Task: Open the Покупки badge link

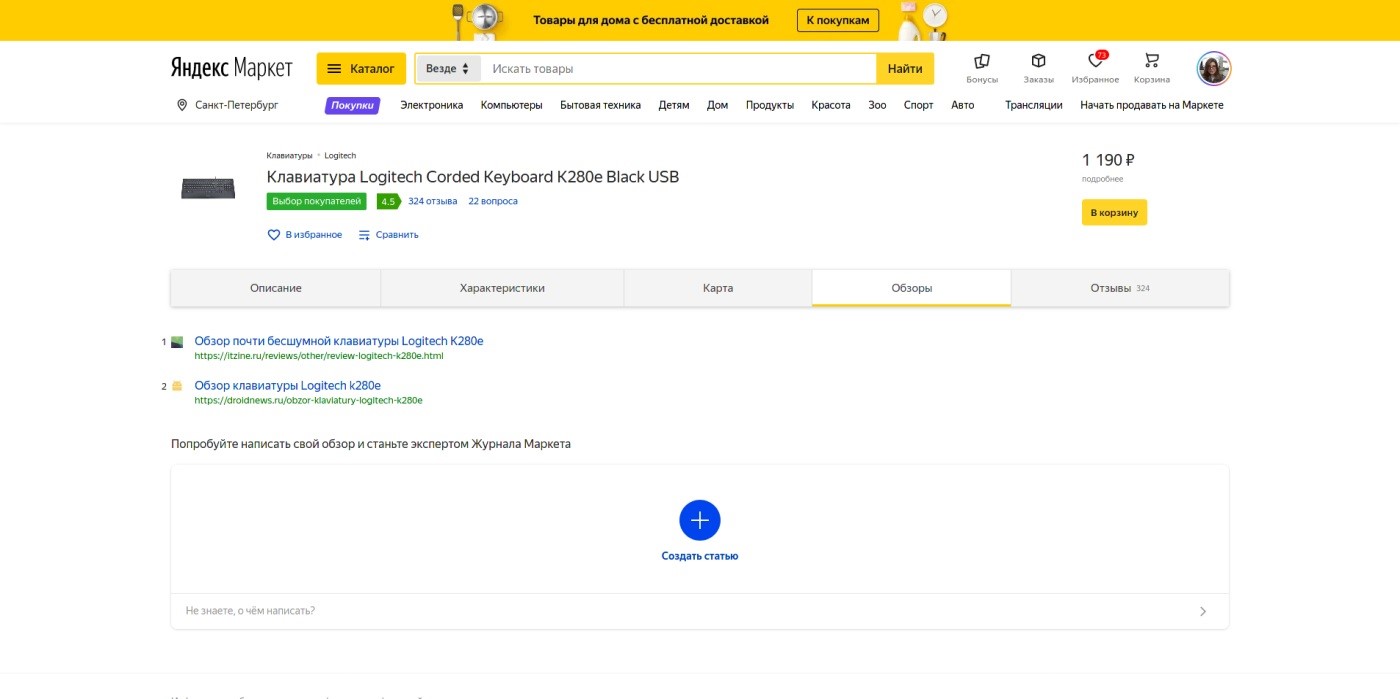Action: [x=352, y=105]
